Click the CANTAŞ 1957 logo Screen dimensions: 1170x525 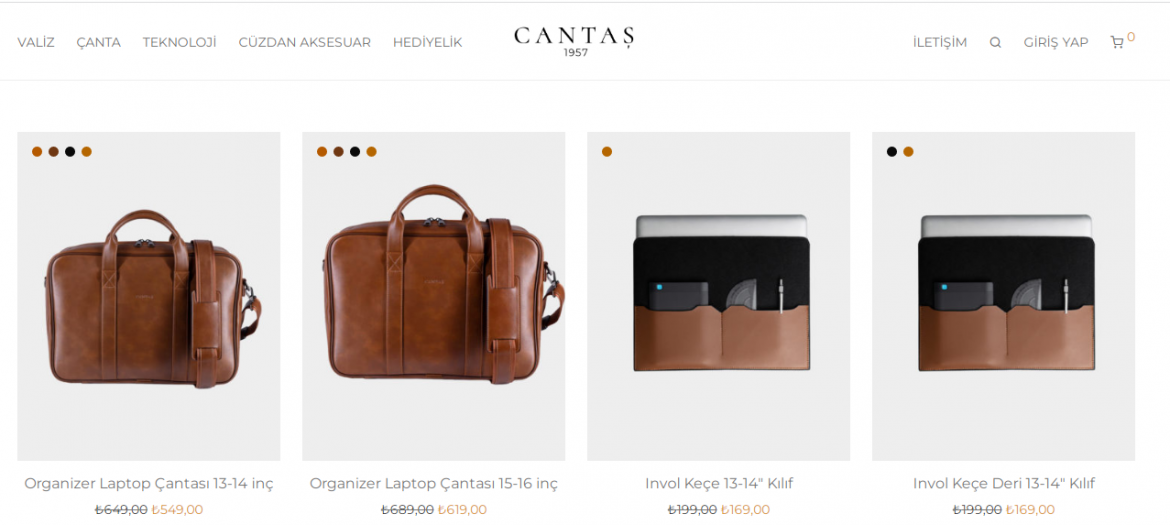[x=575, y=41]
